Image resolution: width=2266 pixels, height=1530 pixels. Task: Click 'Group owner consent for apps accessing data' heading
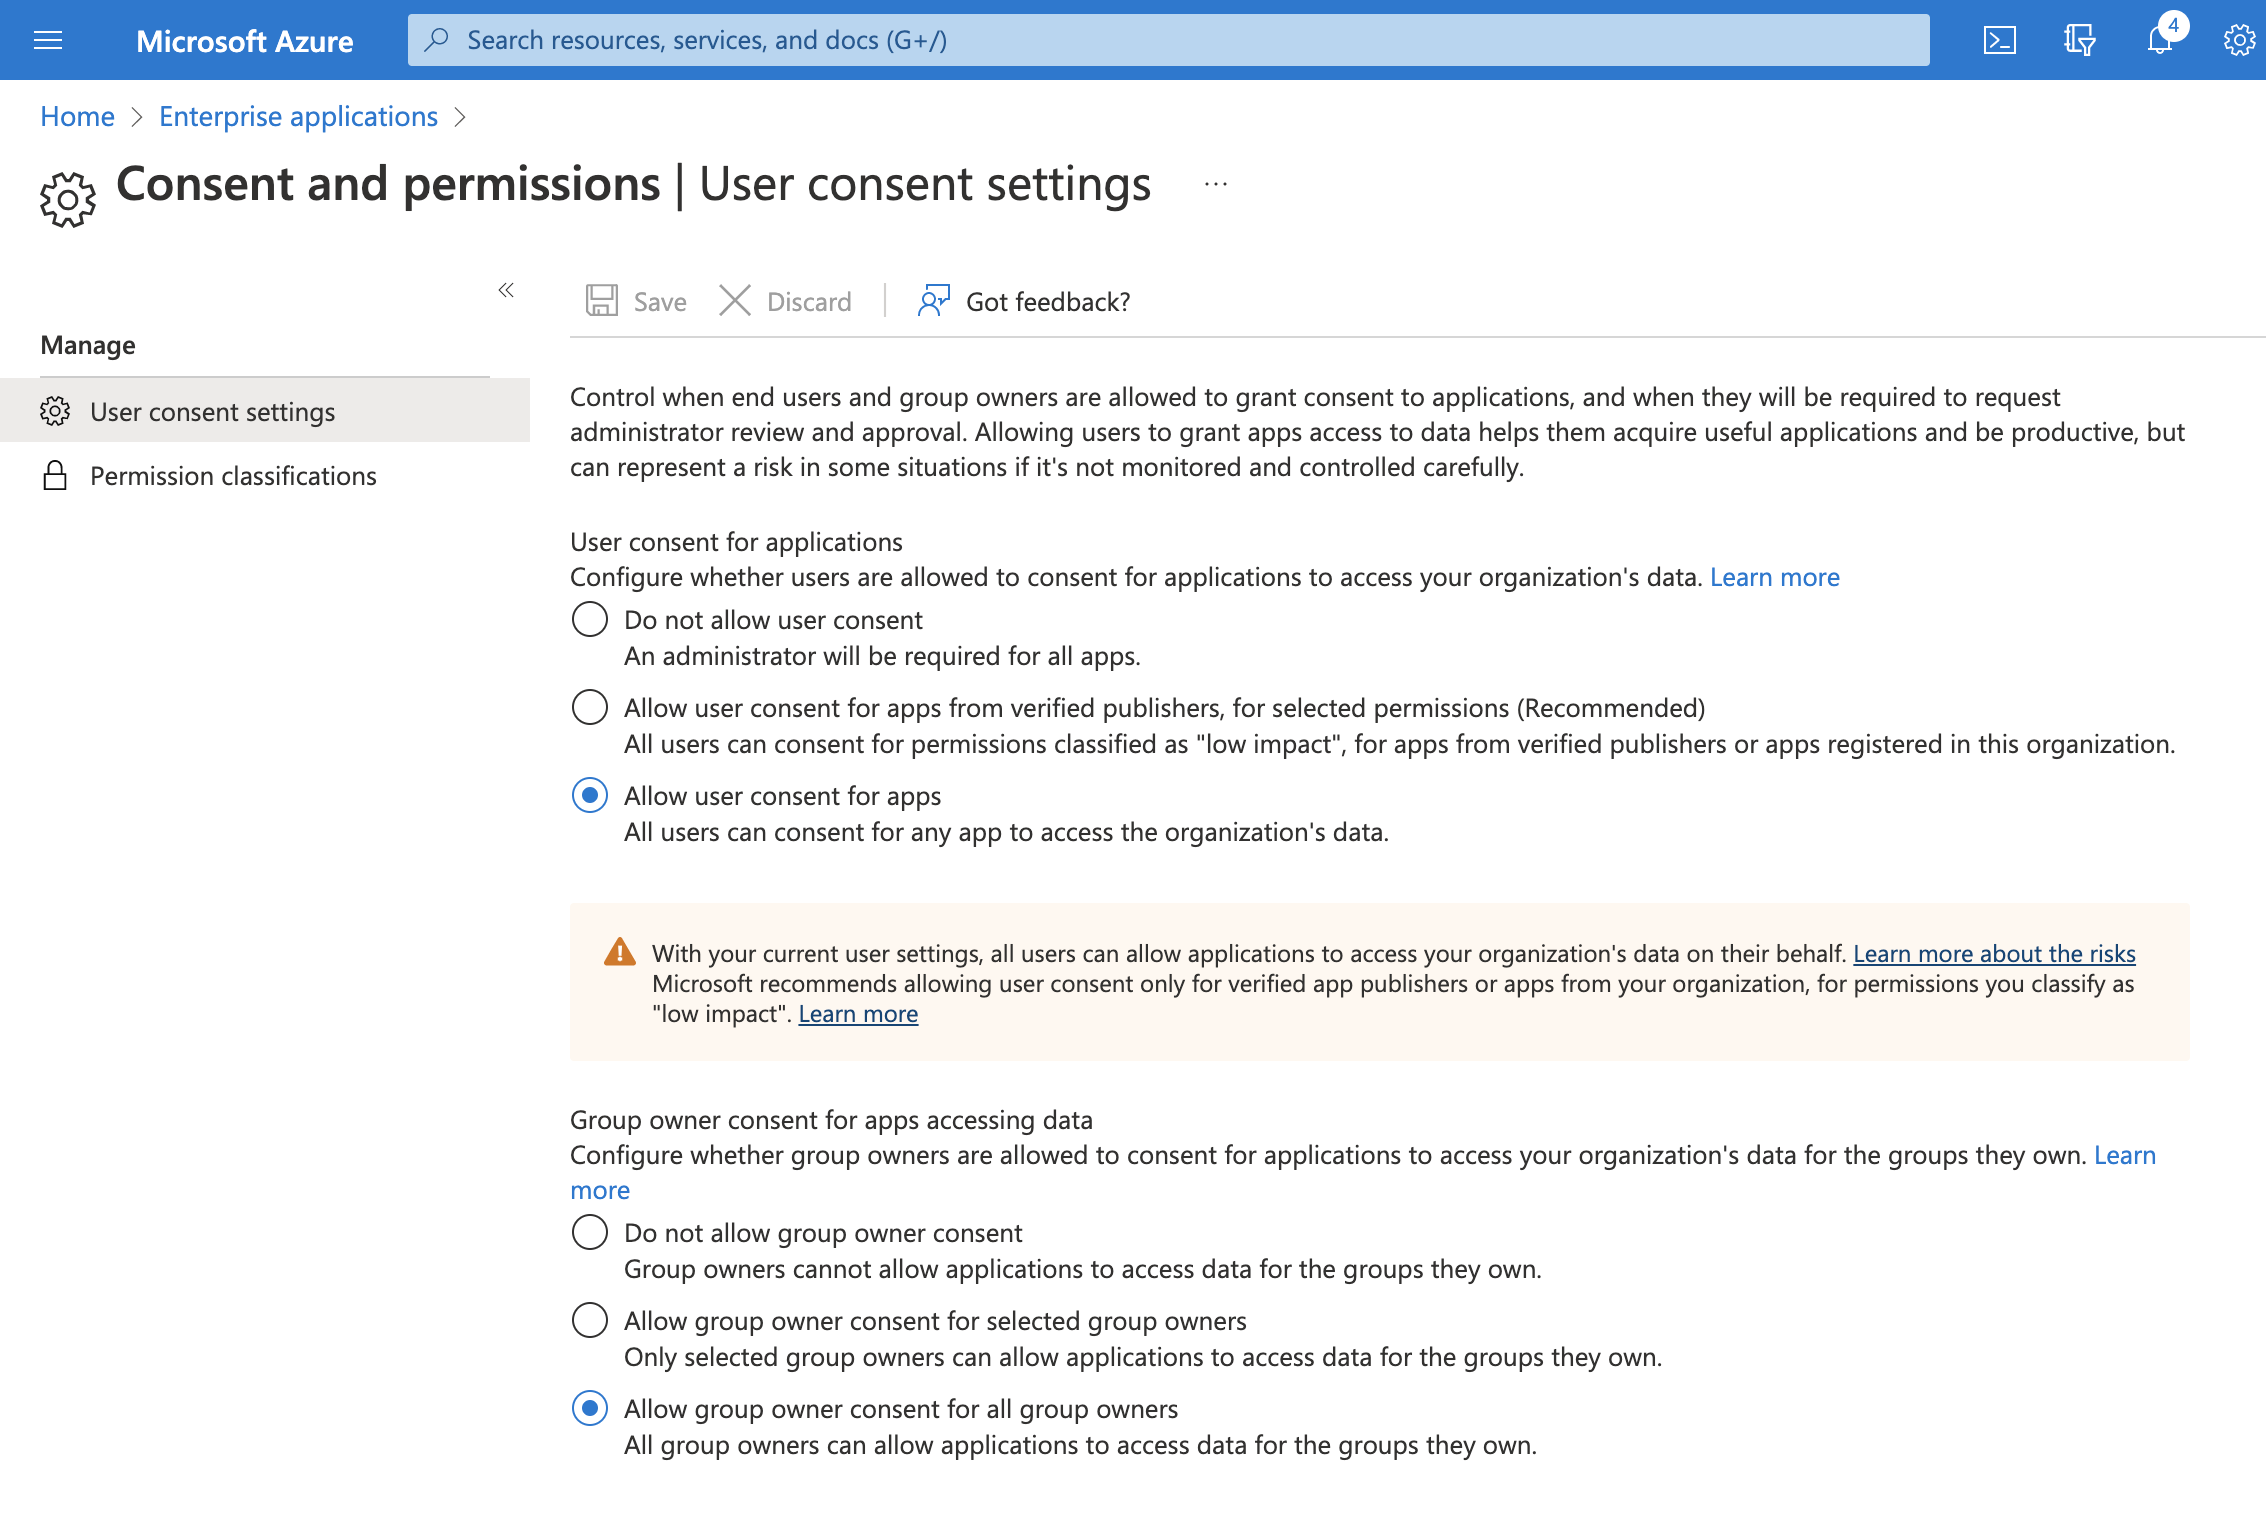click(x=831, y=1120)
